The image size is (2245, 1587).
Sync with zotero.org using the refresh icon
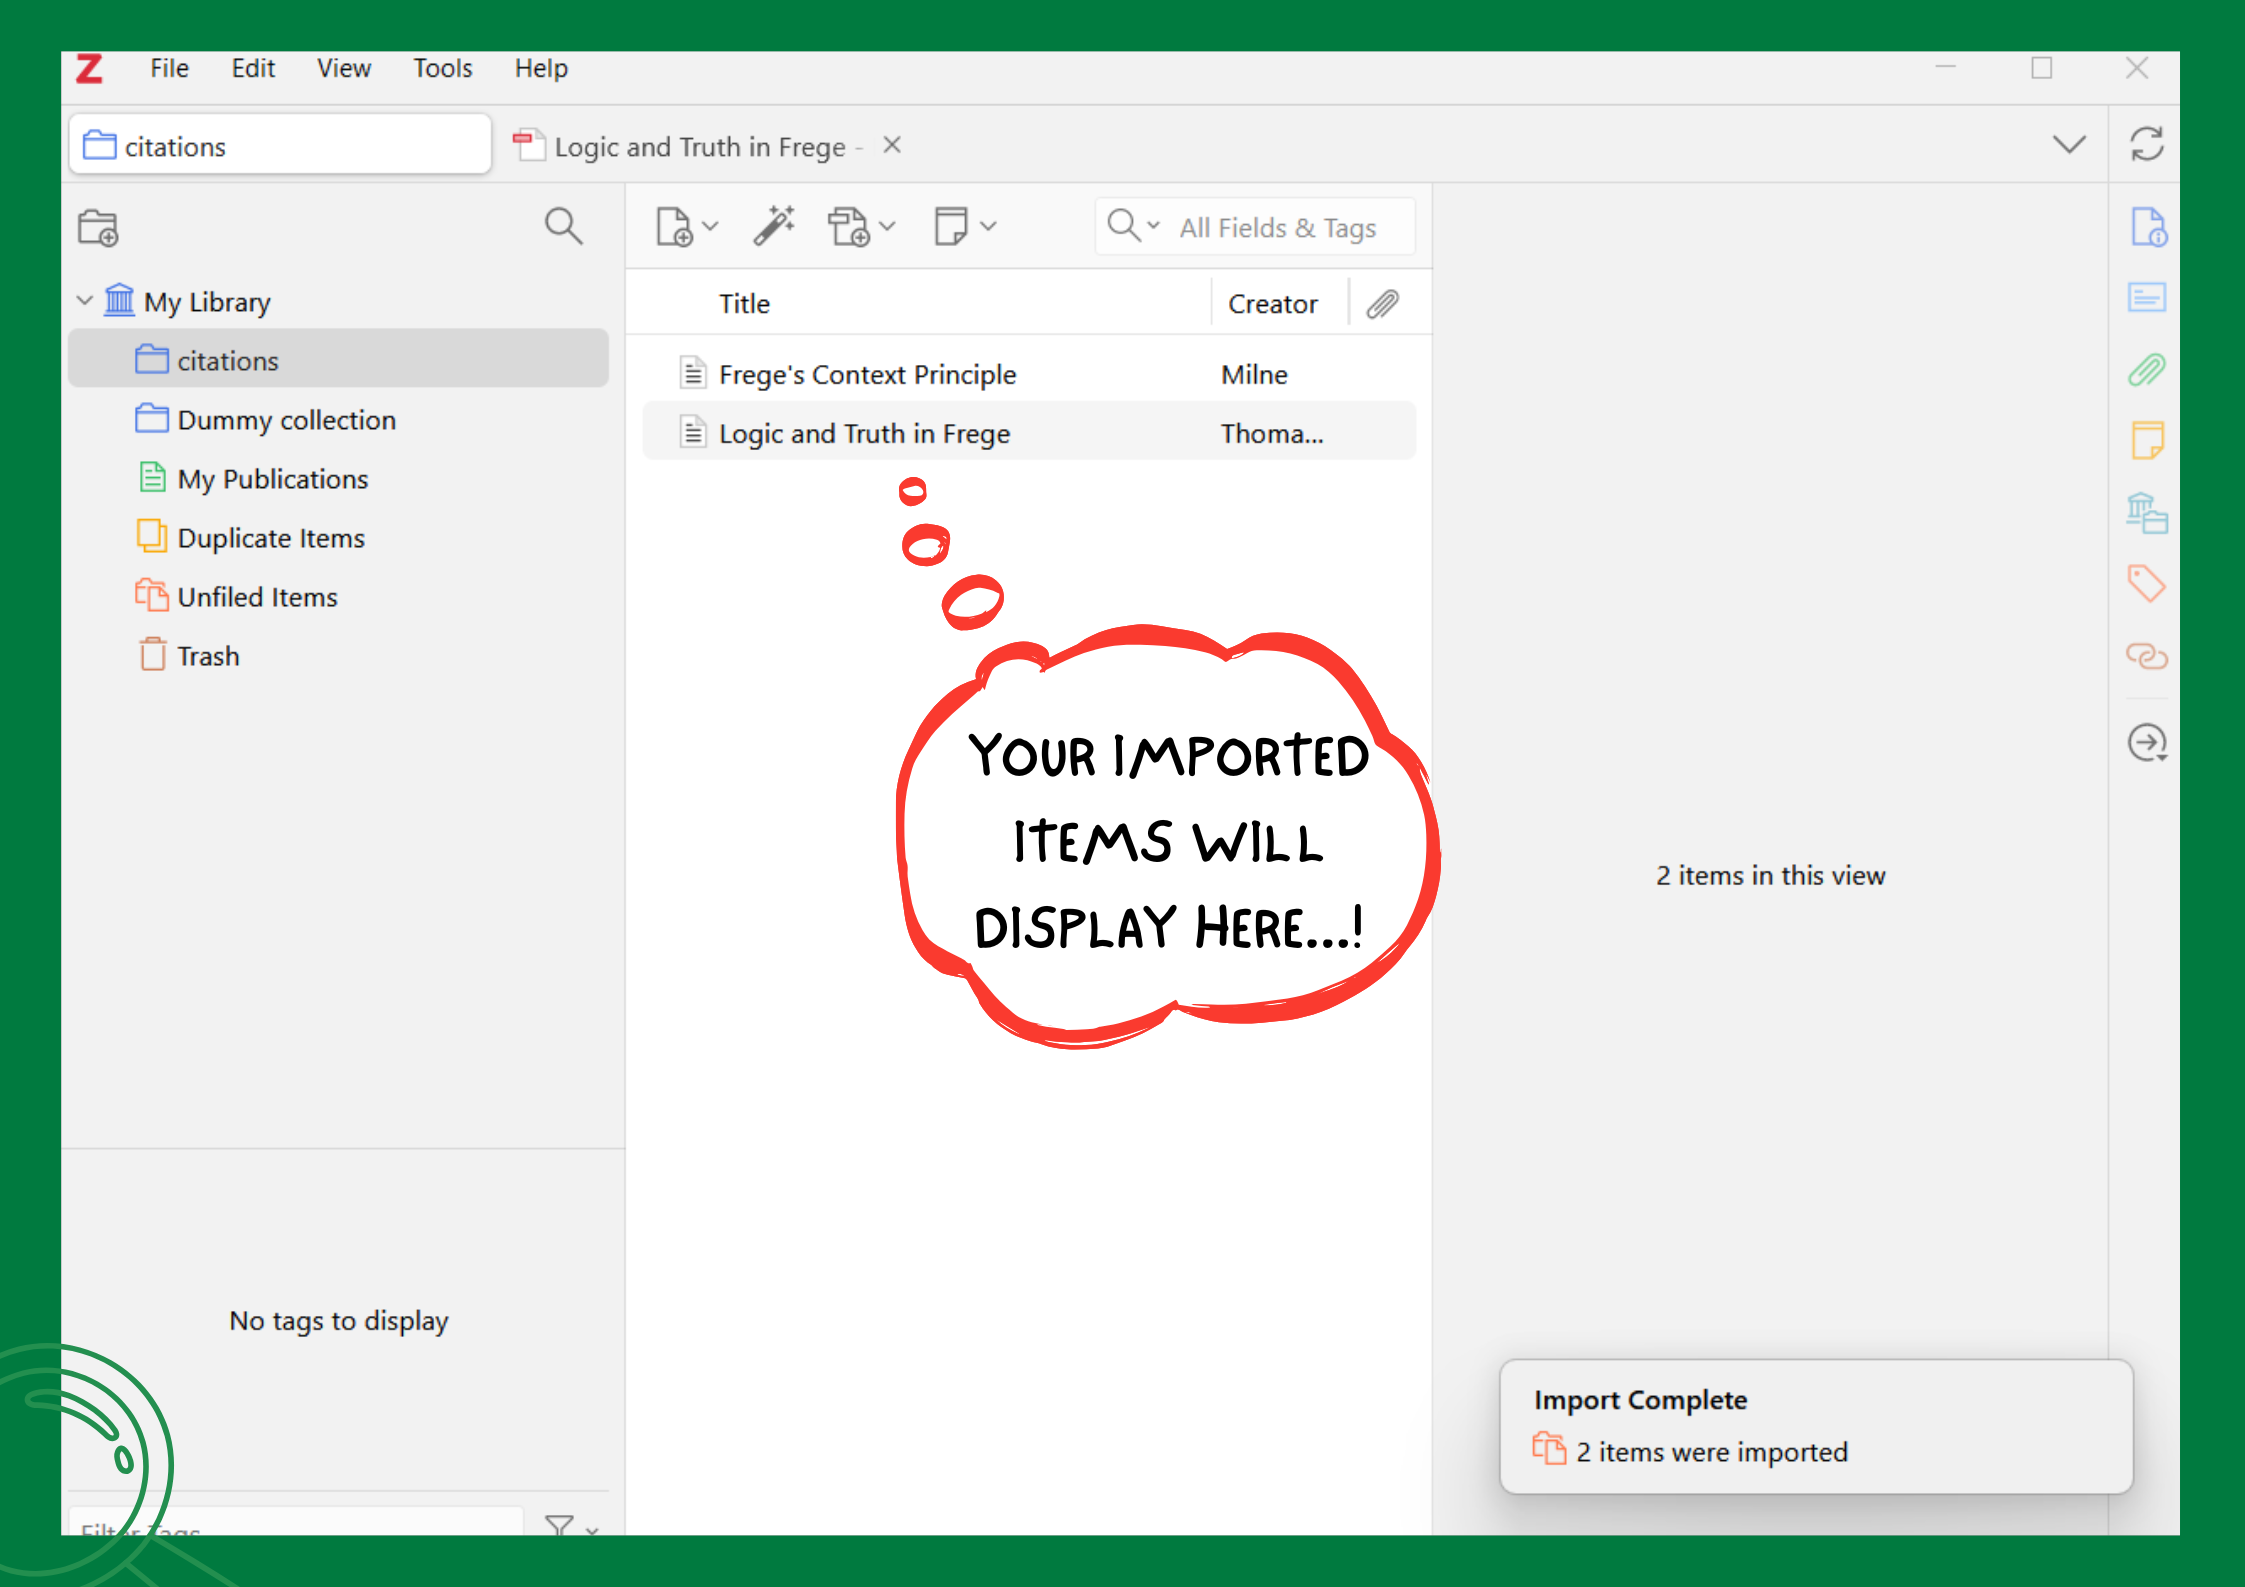[x=2146, y=144]
